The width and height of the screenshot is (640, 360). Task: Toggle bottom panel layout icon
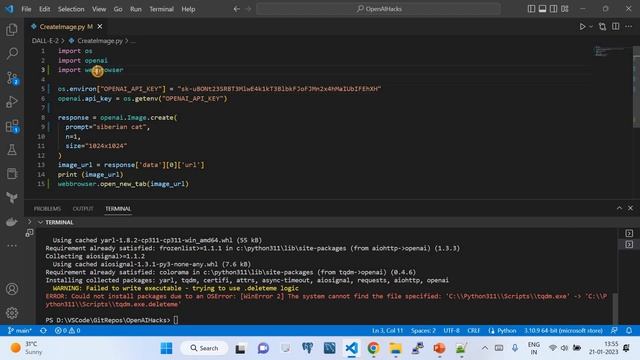click(542, 9)
